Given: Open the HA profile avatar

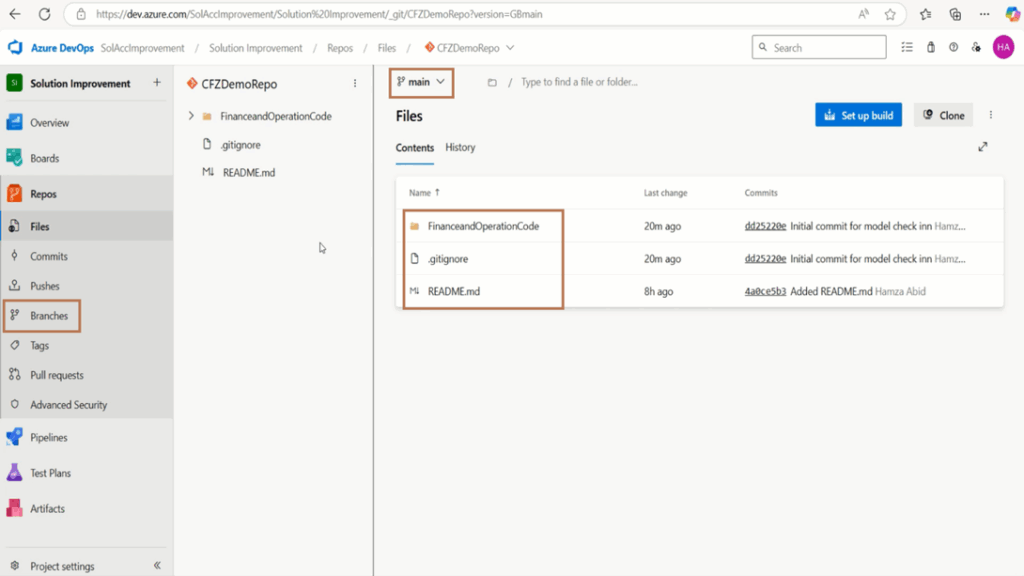Looking at the screenshot, I should [x=1003, y=47].
